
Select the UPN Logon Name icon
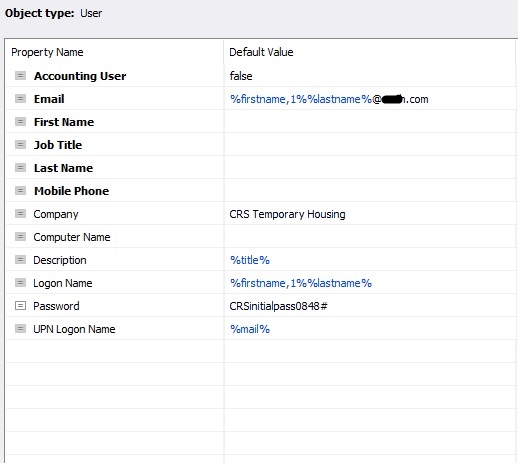(20, 329)
